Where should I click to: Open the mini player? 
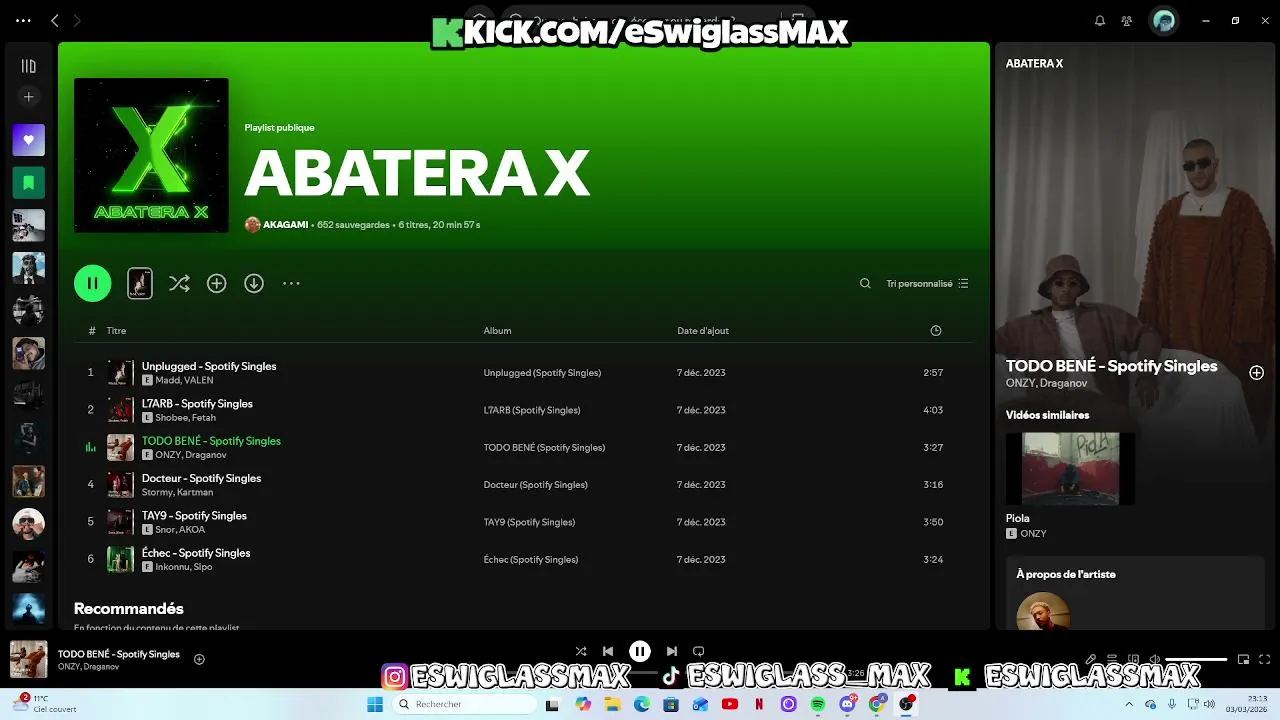point(1243,659)
